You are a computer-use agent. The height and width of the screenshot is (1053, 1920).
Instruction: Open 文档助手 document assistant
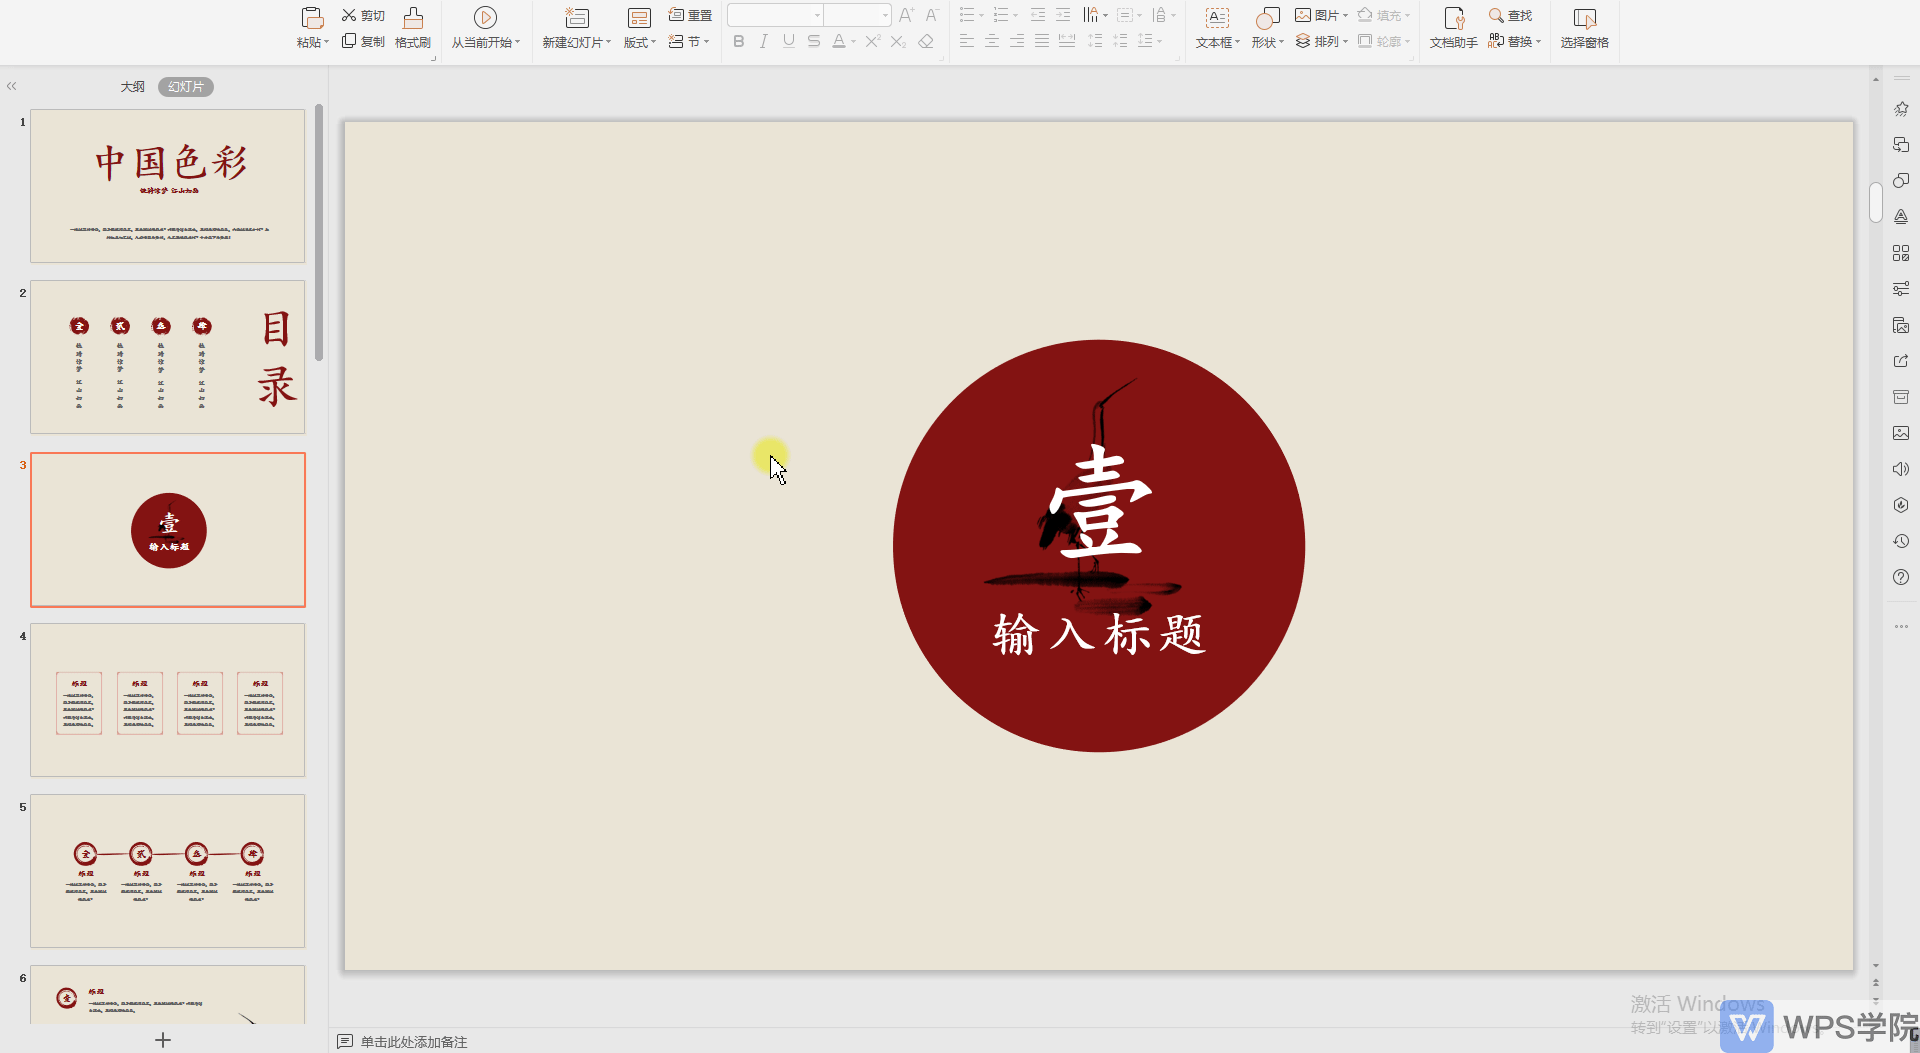1454,28
